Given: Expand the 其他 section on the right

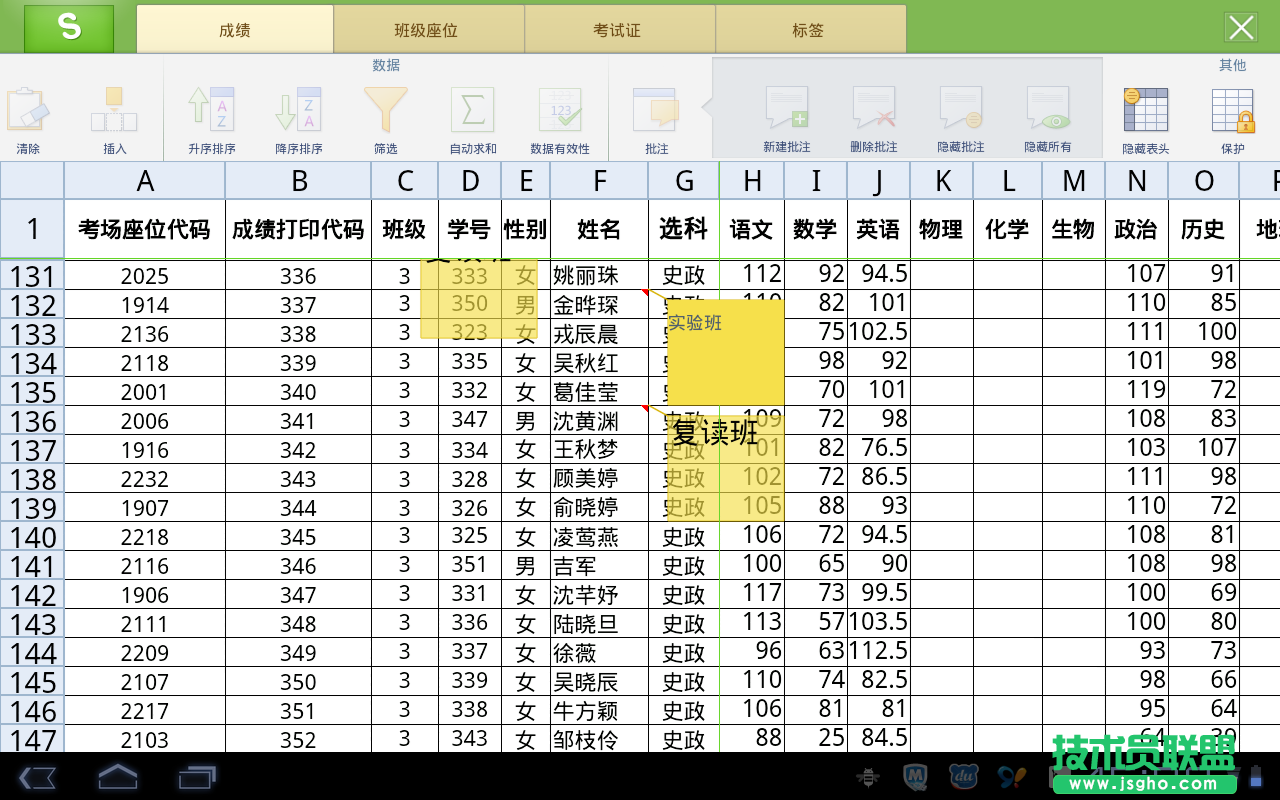Looking at the screenshot, I should (x=1231, y=65).
